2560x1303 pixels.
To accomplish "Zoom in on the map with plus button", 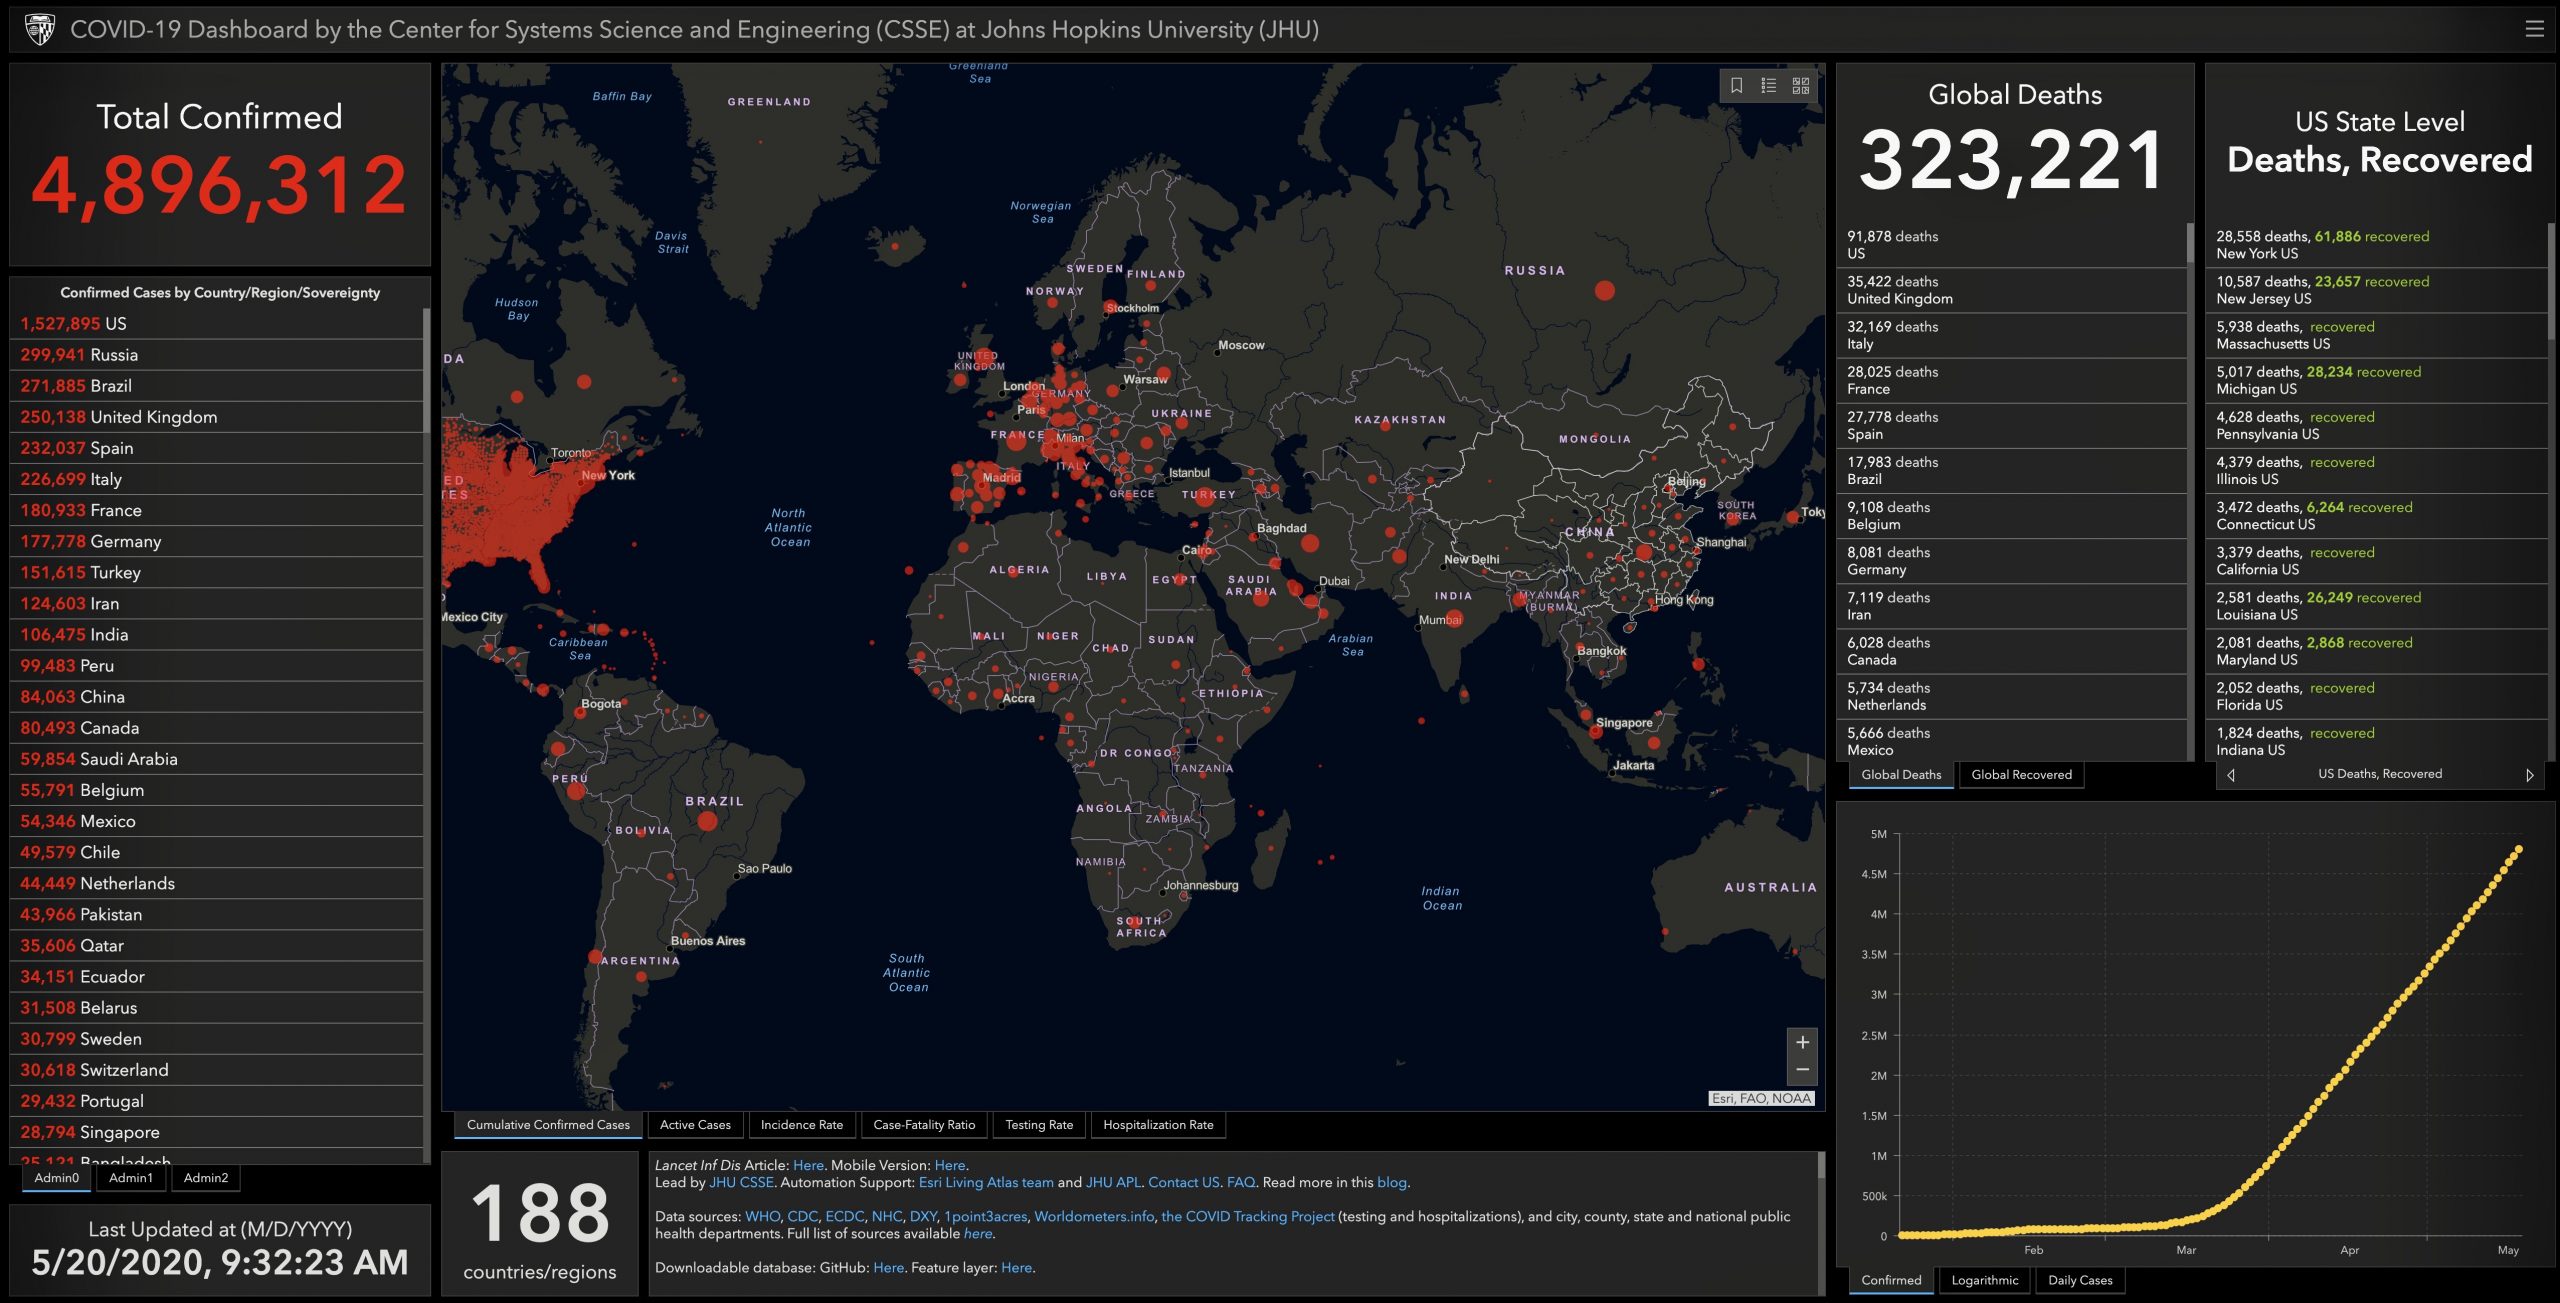I will pos(1802,1042).
